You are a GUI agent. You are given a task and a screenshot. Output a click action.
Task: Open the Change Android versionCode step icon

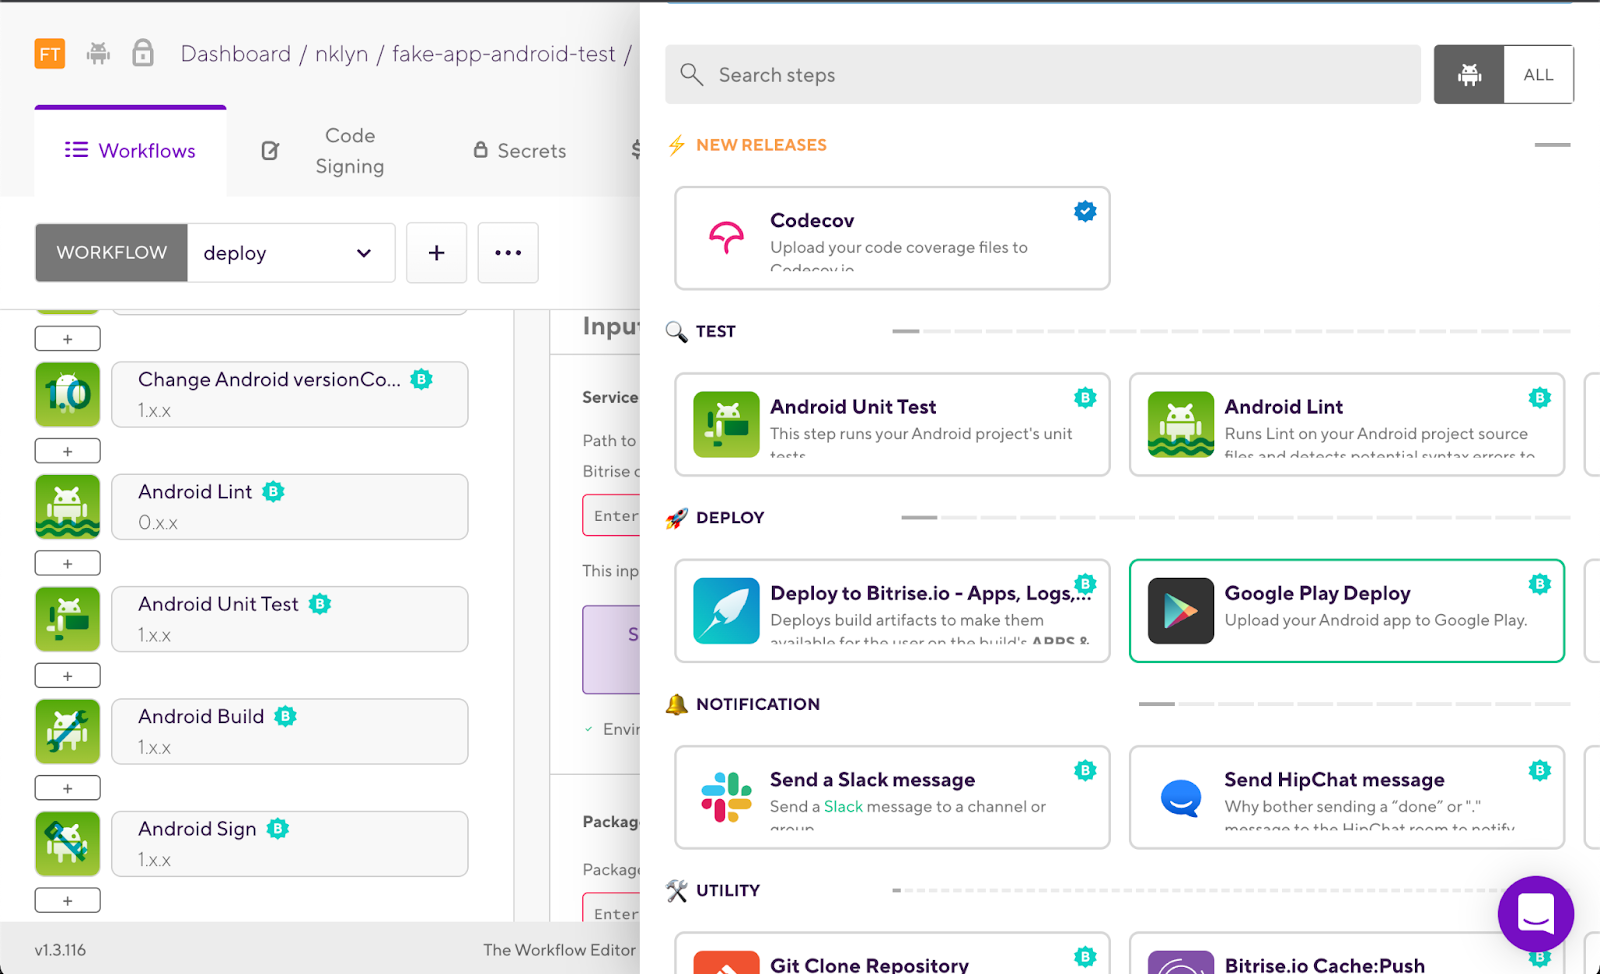point(68,395)
